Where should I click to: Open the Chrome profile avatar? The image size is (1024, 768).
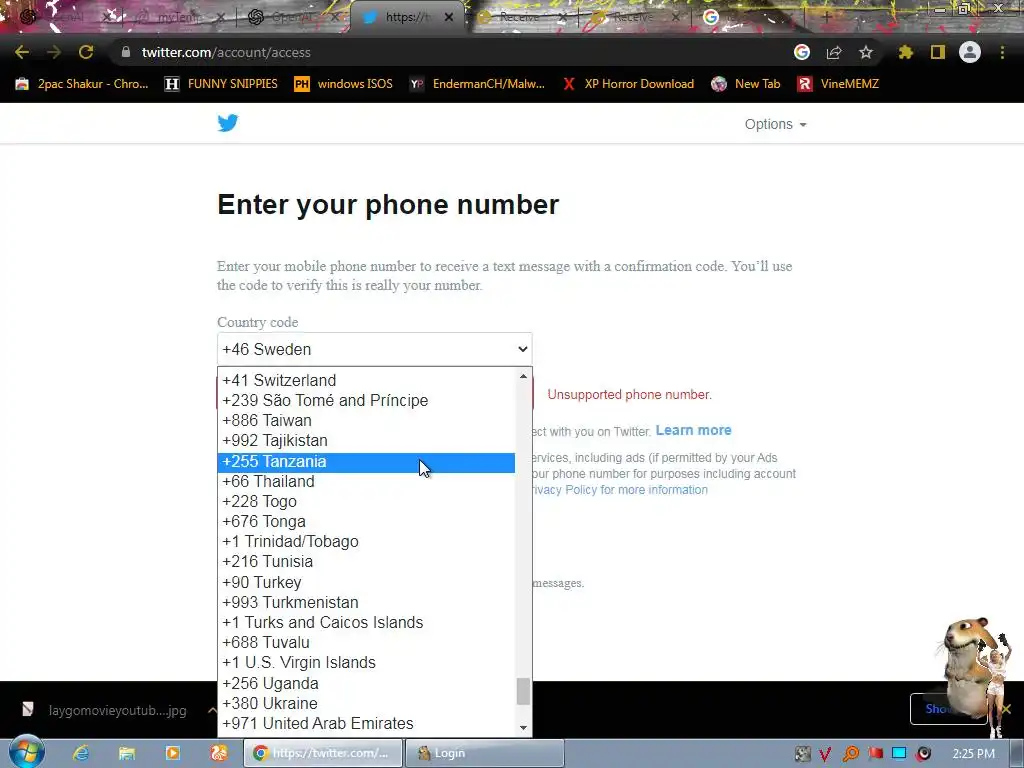coord(970,52)
